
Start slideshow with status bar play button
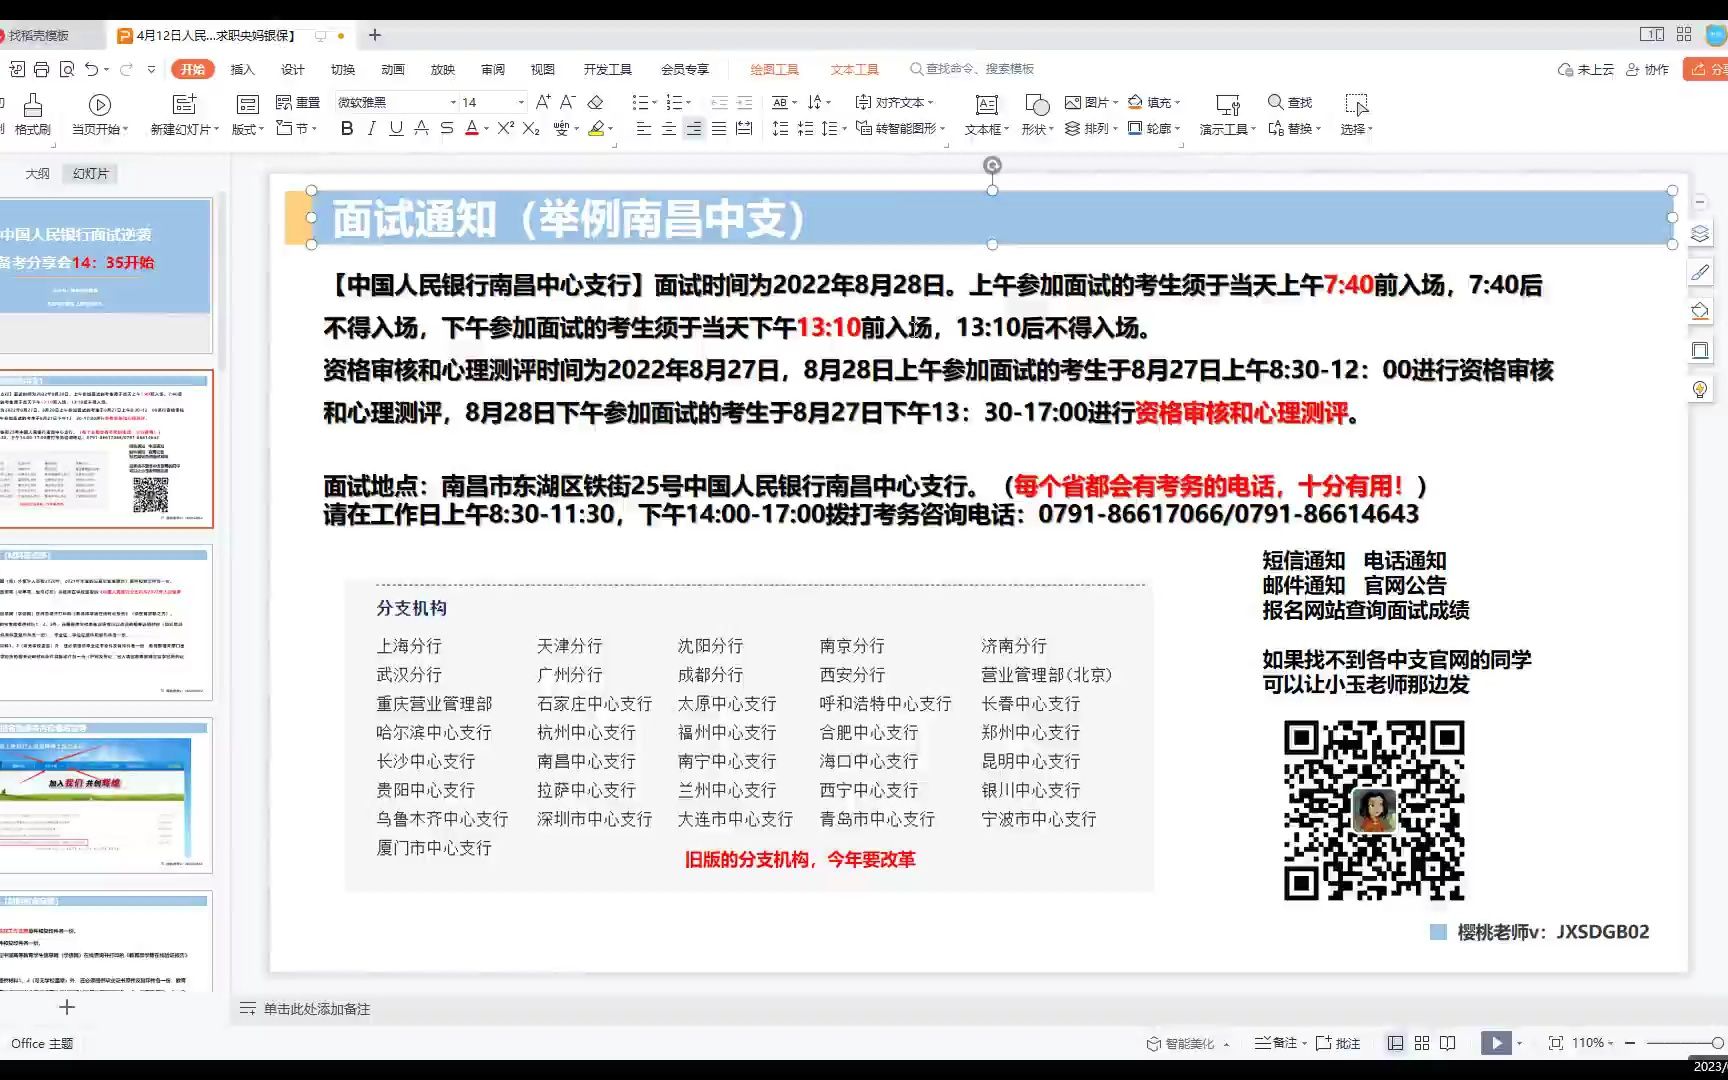pyautogui.click(x=1496, y=1043)
